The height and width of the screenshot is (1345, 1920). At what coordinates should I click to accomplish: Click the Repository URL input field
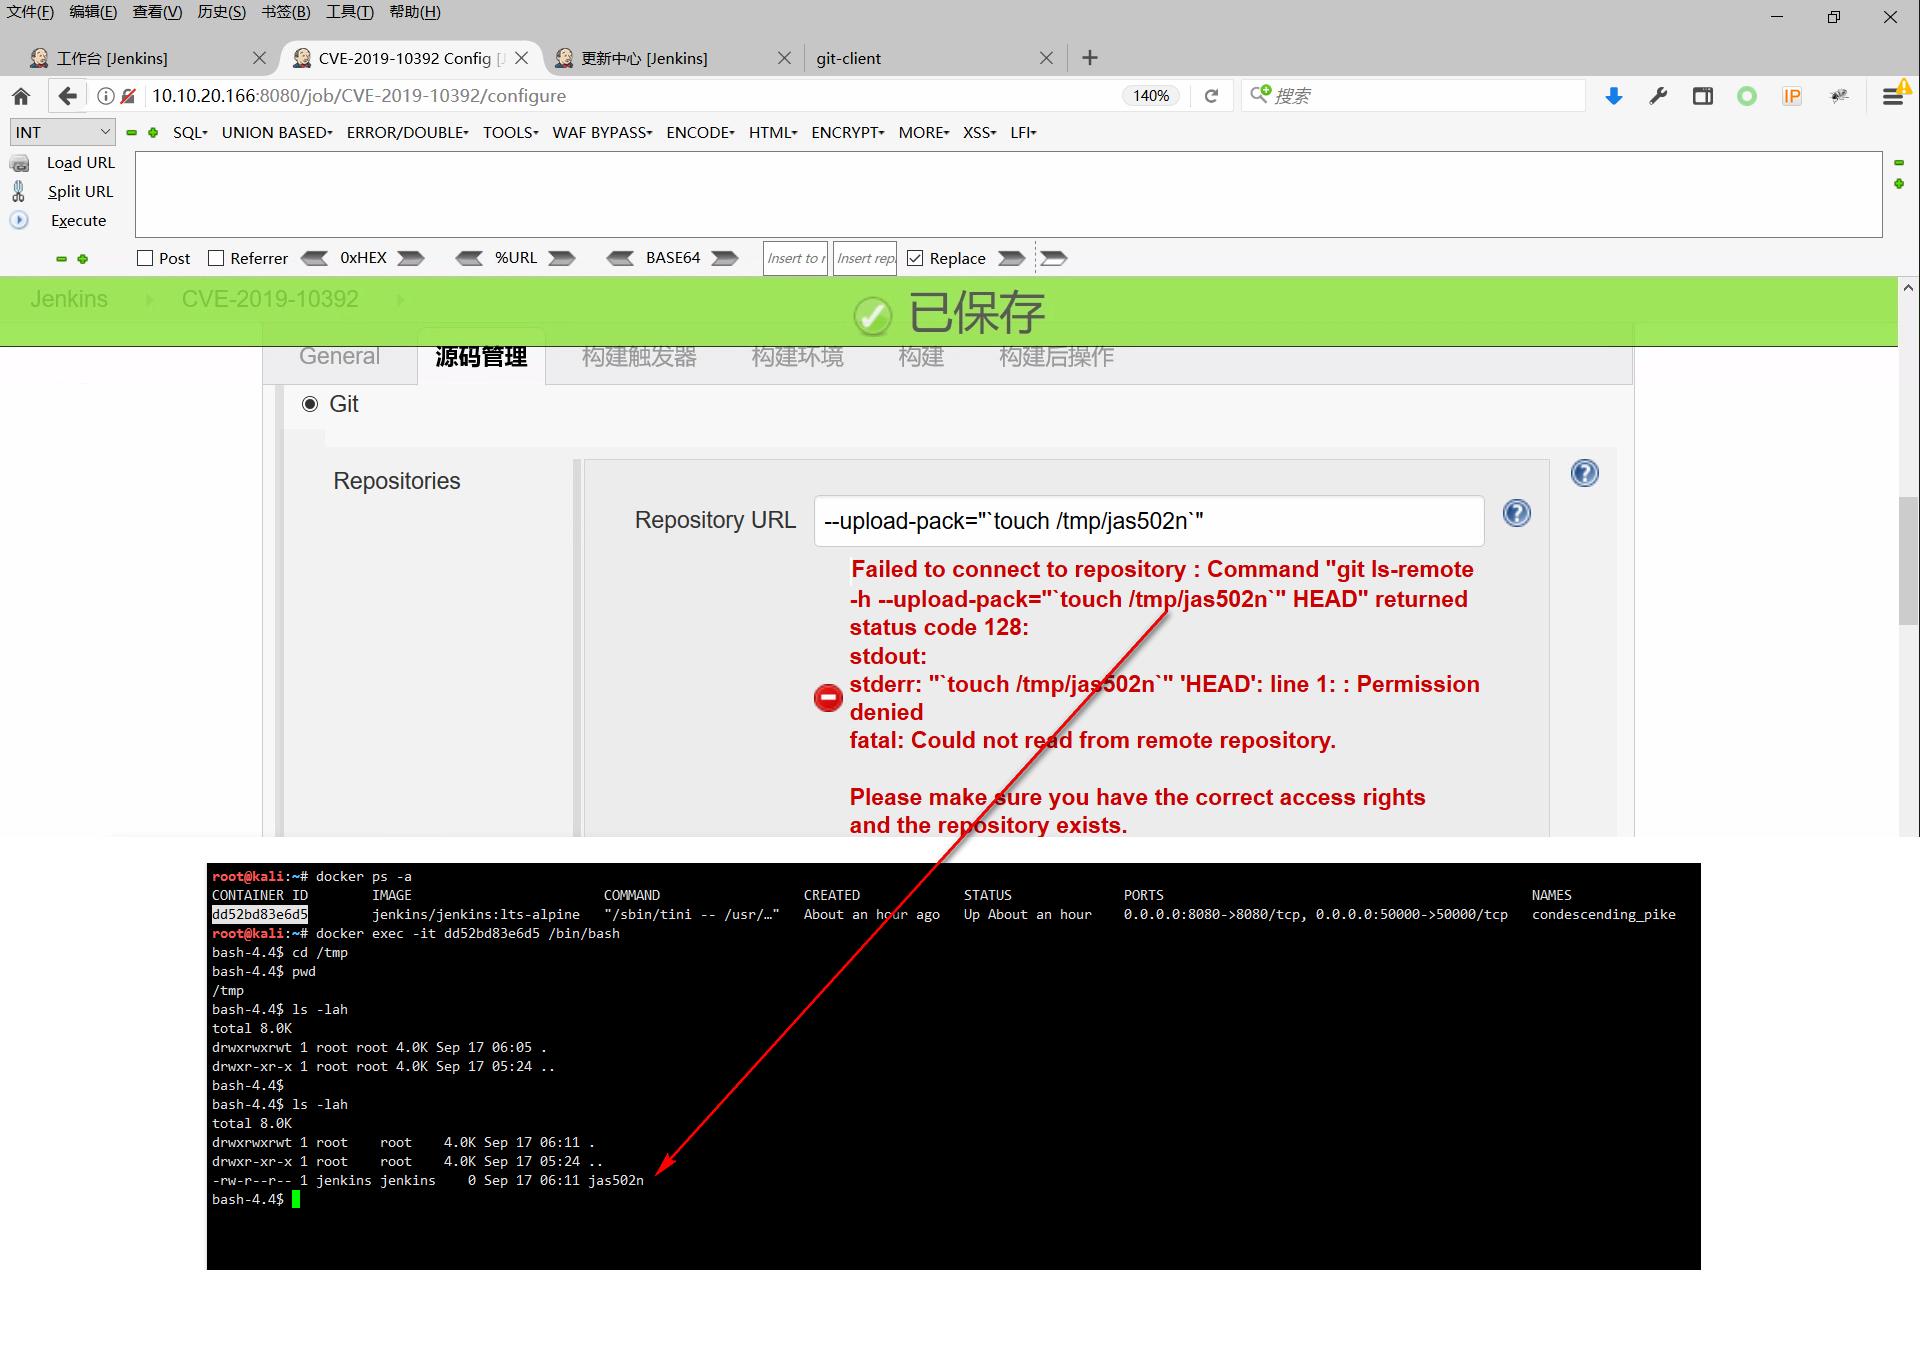coord(1148,521)
